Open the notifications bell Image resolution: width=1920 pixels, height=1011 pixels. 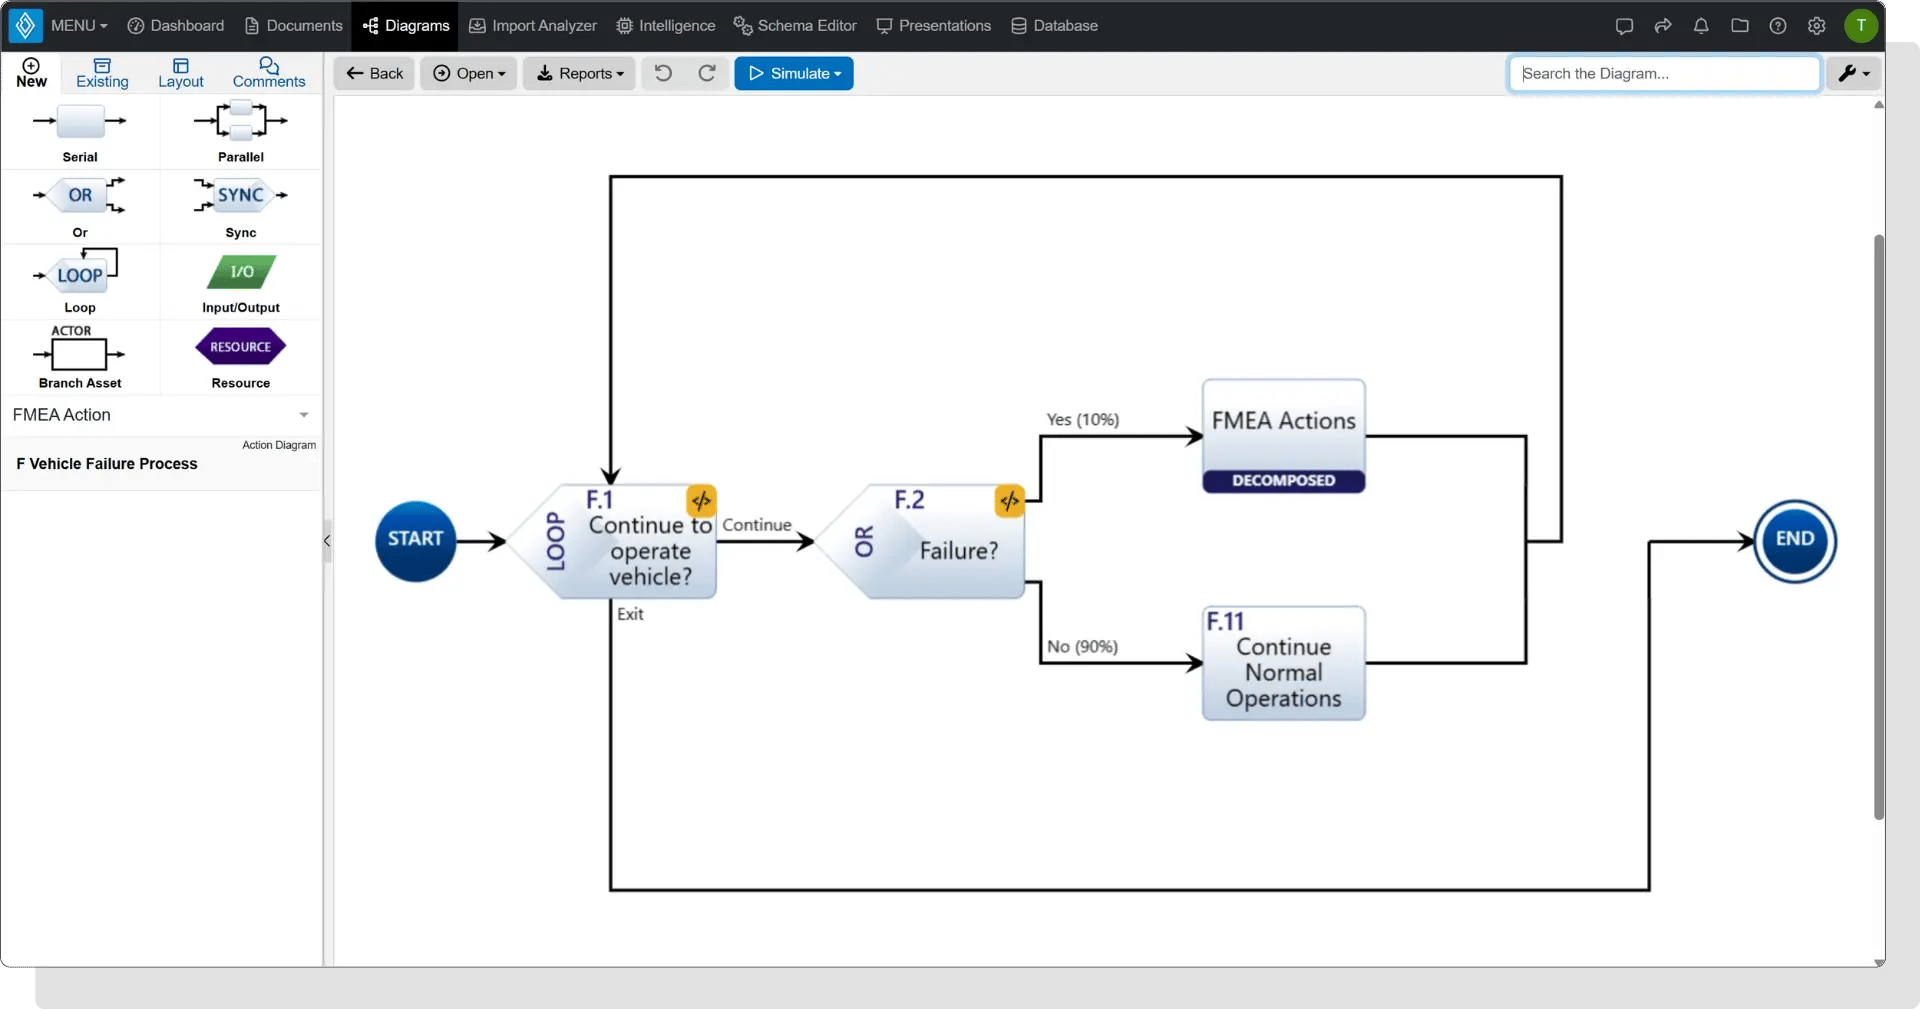1701,26
